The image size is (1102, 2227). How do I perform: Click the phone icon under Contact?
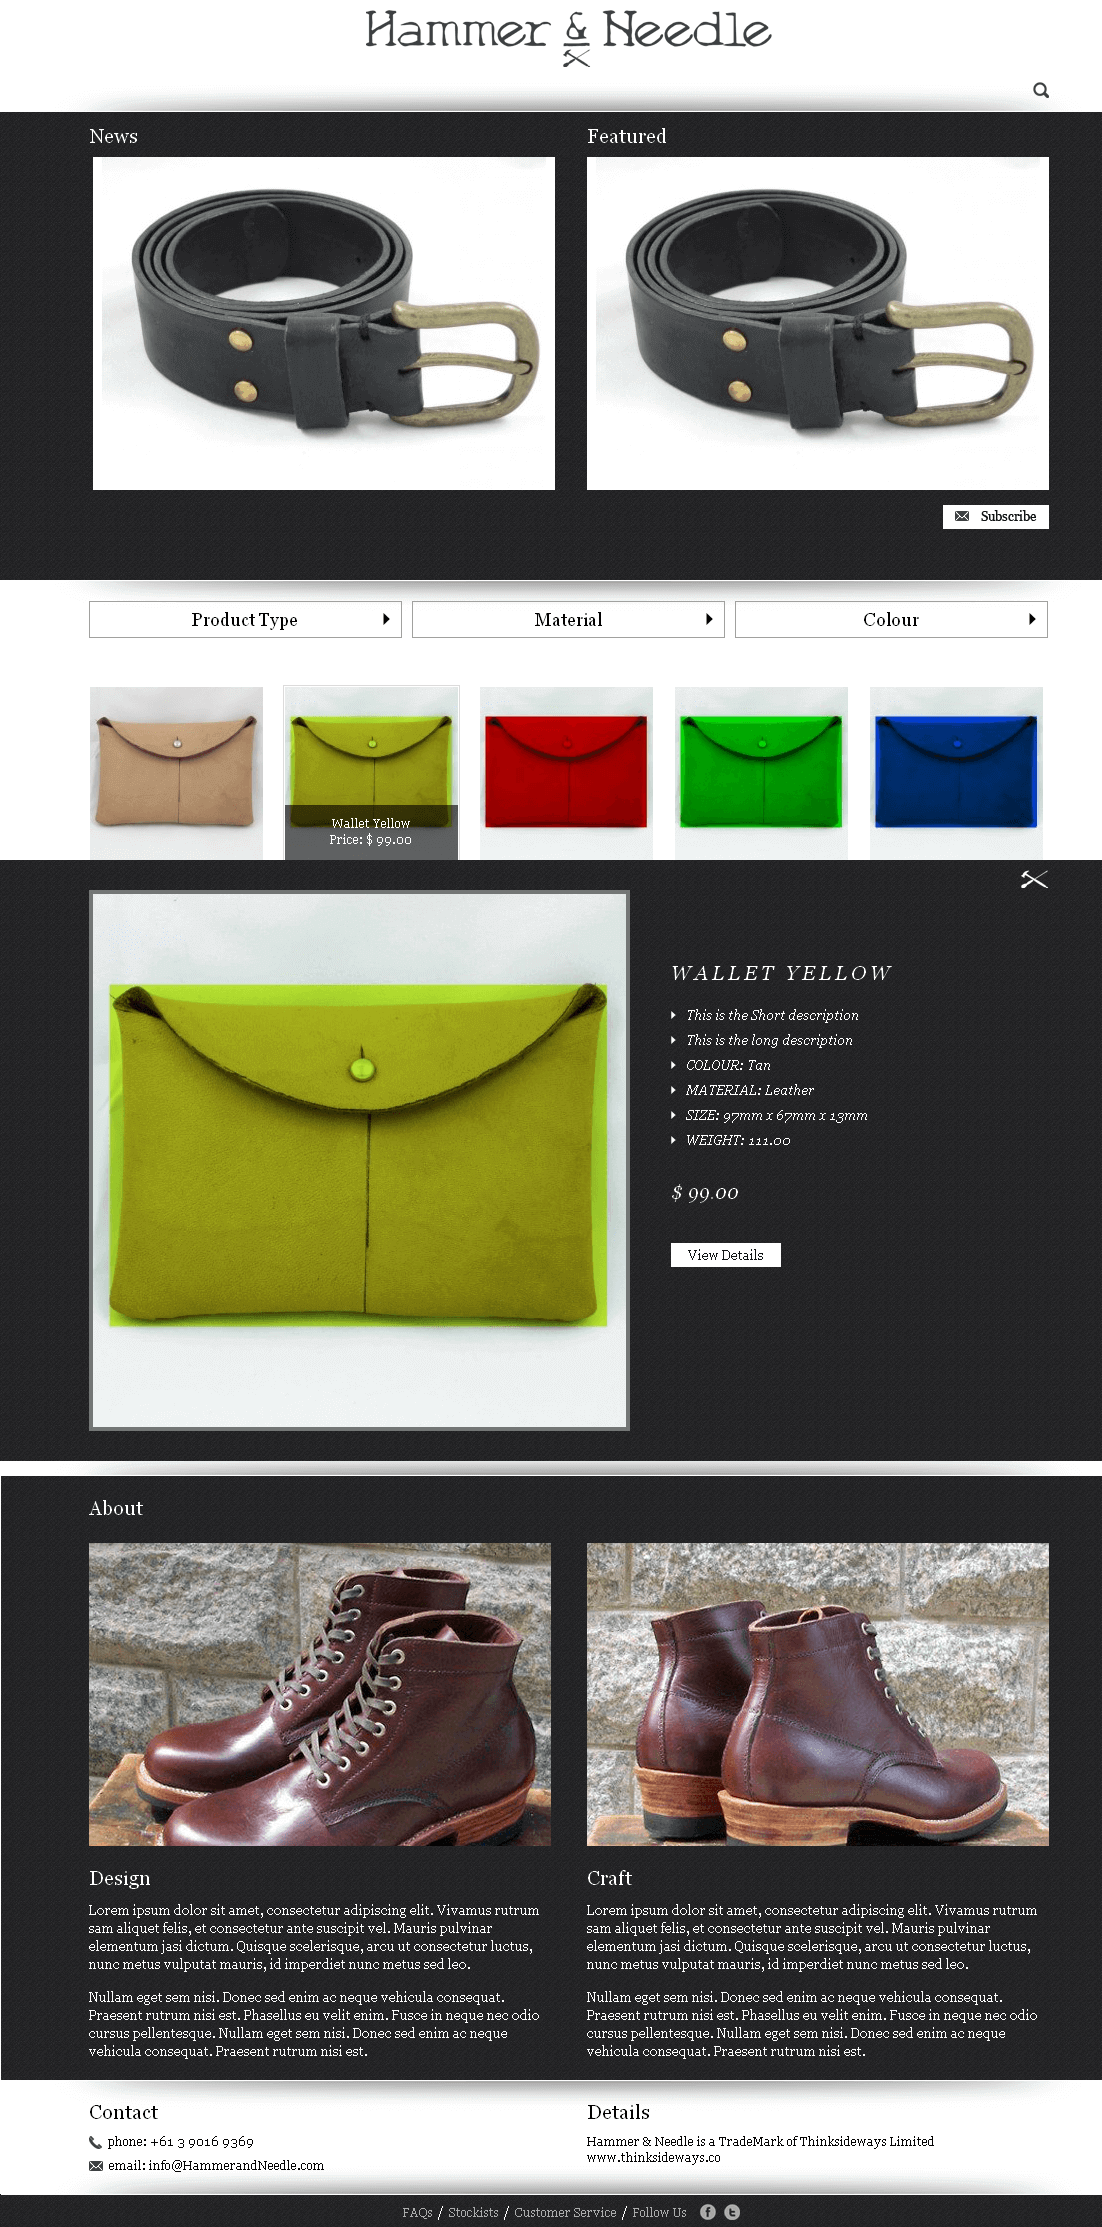point(95,2142)
